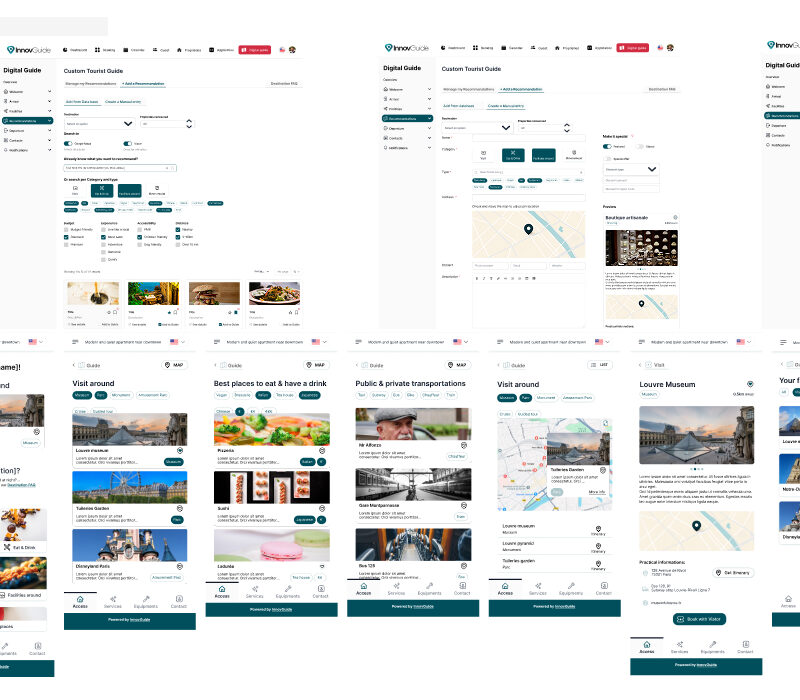
Task: Tap favorite icon on Louvre museum card
Action: coord(180,451)
